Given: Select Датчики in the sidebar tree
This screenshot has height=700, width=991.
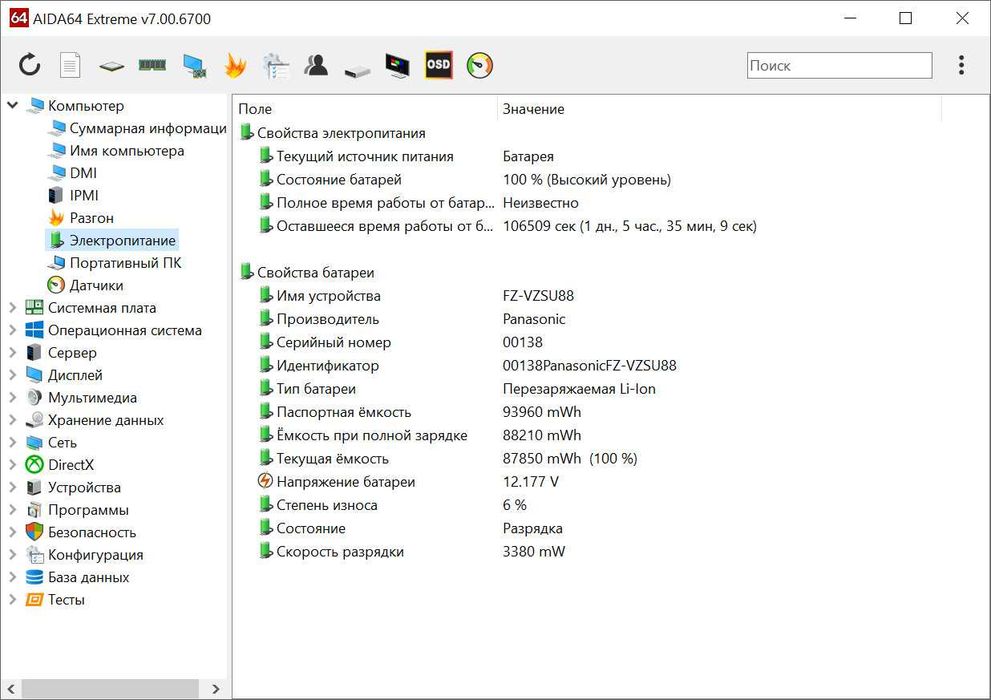Looking at the screenshot, I should pyautogui.click(x=96, y=285).
